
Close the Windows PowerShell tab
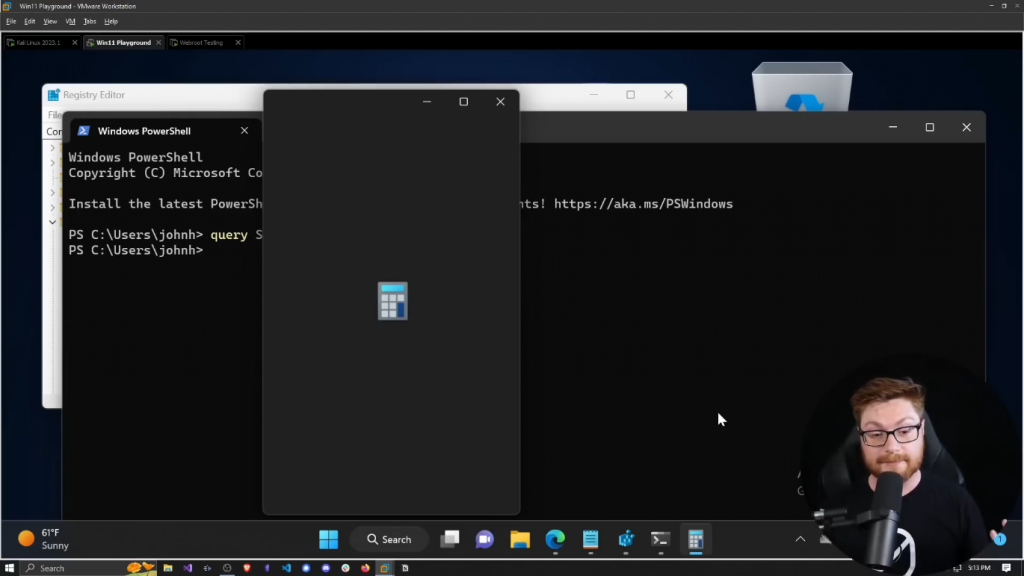pos(244,131)
